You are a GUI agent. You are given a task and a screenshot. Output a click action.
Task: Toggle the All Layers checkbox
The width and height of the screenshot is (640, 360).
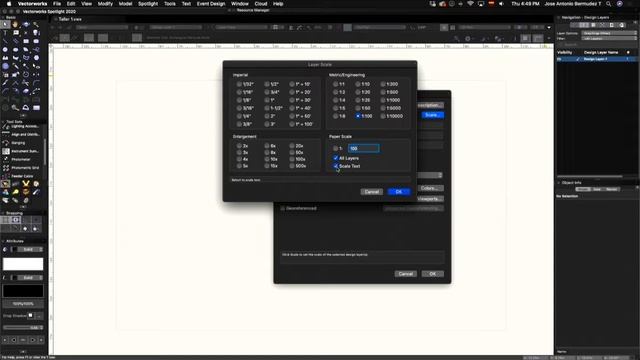coord(336,158)
